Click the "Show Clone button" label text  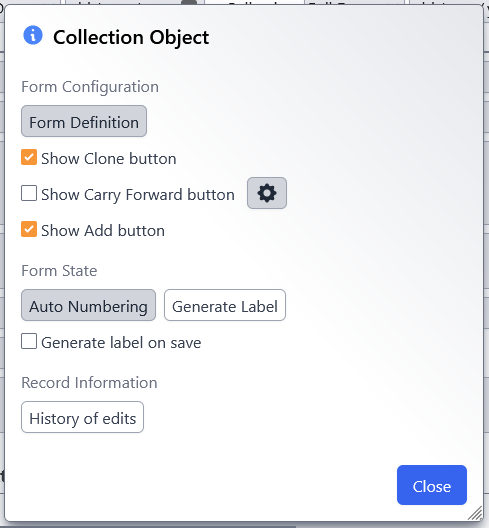(x=109, y=159)
